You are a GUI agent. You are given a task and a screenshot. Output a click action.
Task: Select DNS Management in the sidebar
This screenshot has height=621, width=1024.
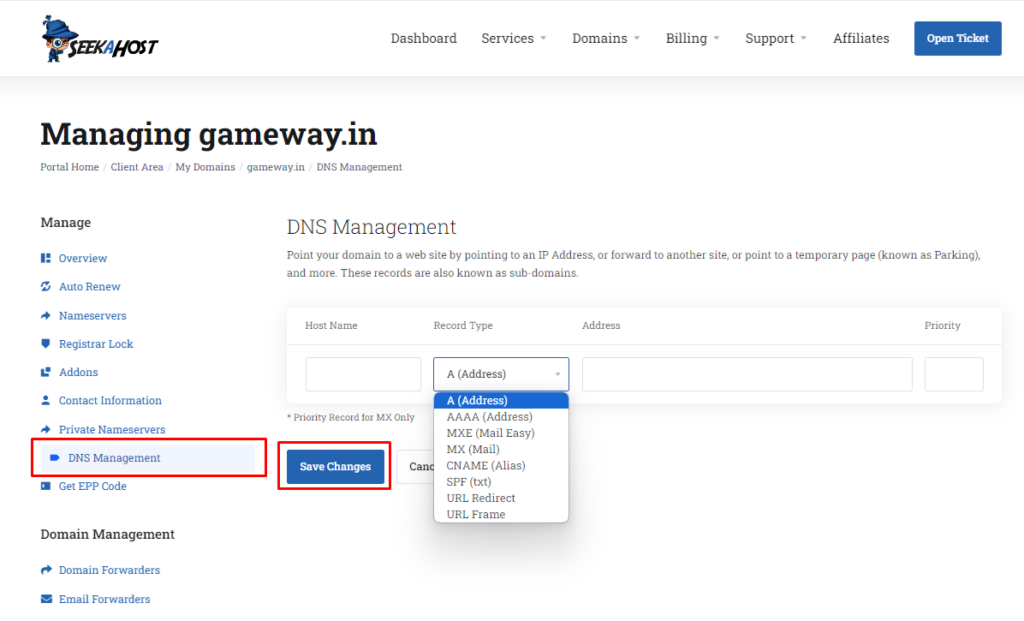tap(148, 458)
